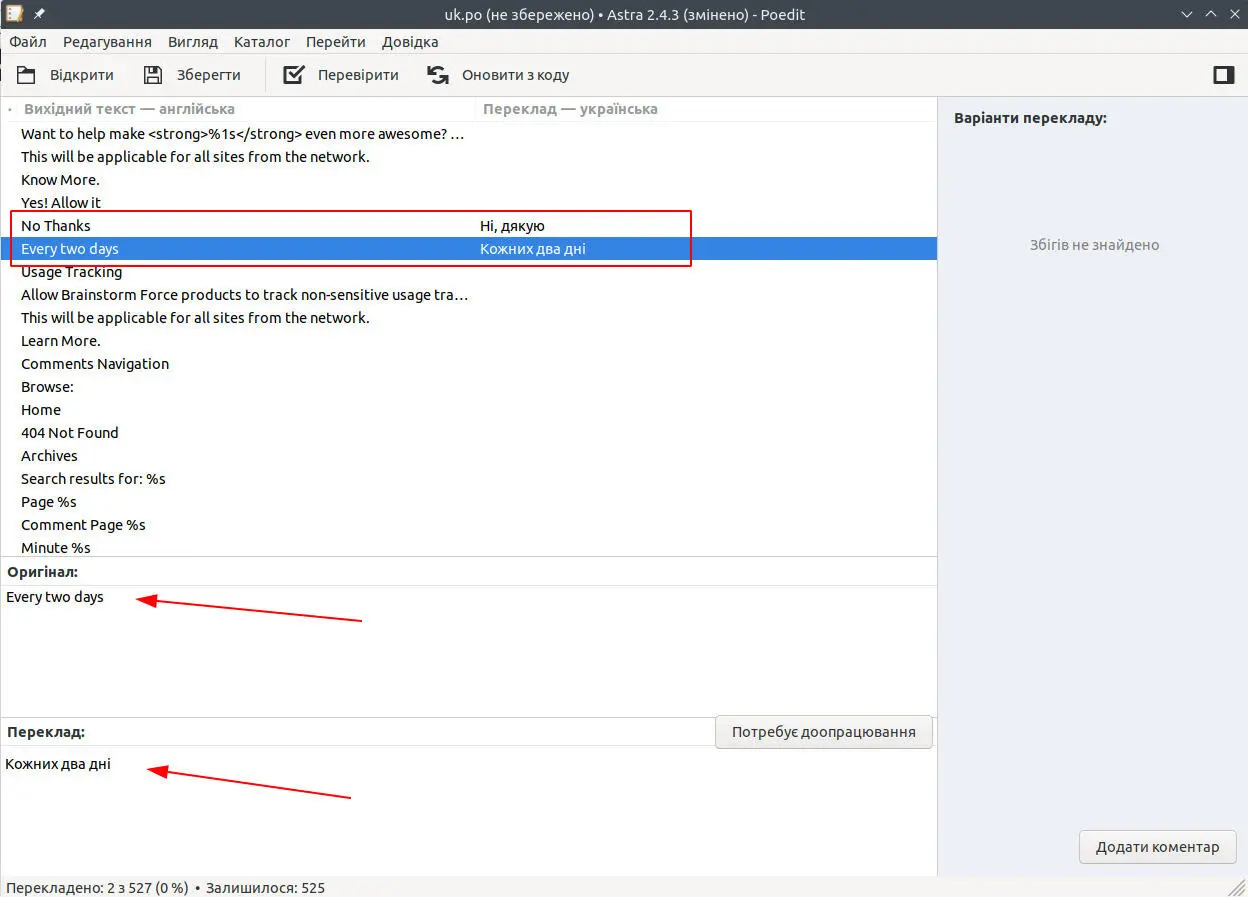Select 'This will be applicable' row below Allow Brainstorm
Image resolution: width=1248 pixels, height=897 pixels.
[469, 318]
